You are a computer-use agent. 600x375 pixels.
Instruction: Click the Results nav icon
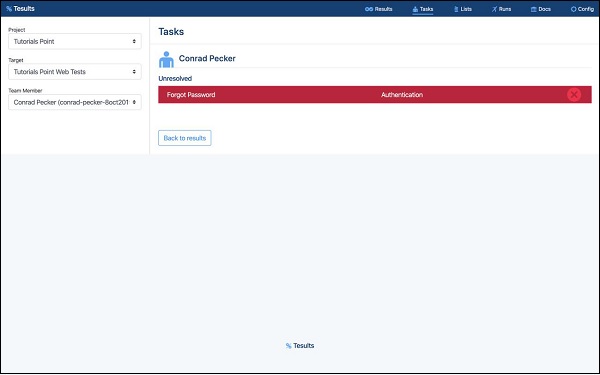tap(369, 9)
